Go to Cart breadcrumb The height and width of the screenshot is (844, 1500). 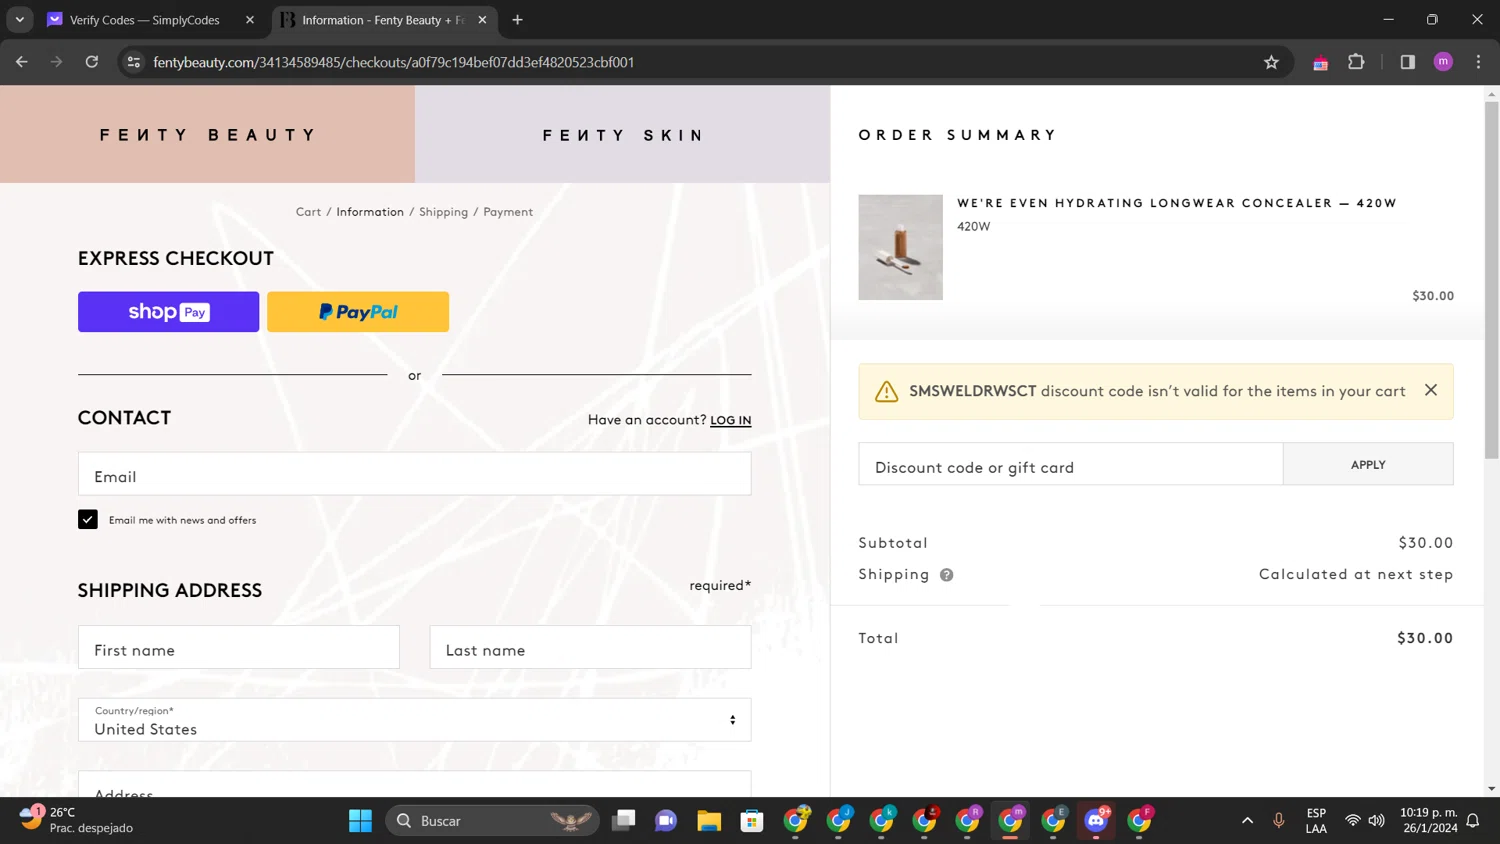click(x=308, y=212)
